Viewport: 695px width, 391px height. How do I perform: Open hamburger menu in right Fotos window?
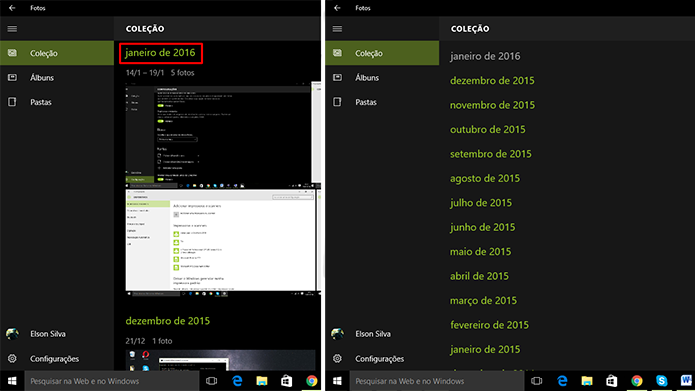tap(337, 29)
